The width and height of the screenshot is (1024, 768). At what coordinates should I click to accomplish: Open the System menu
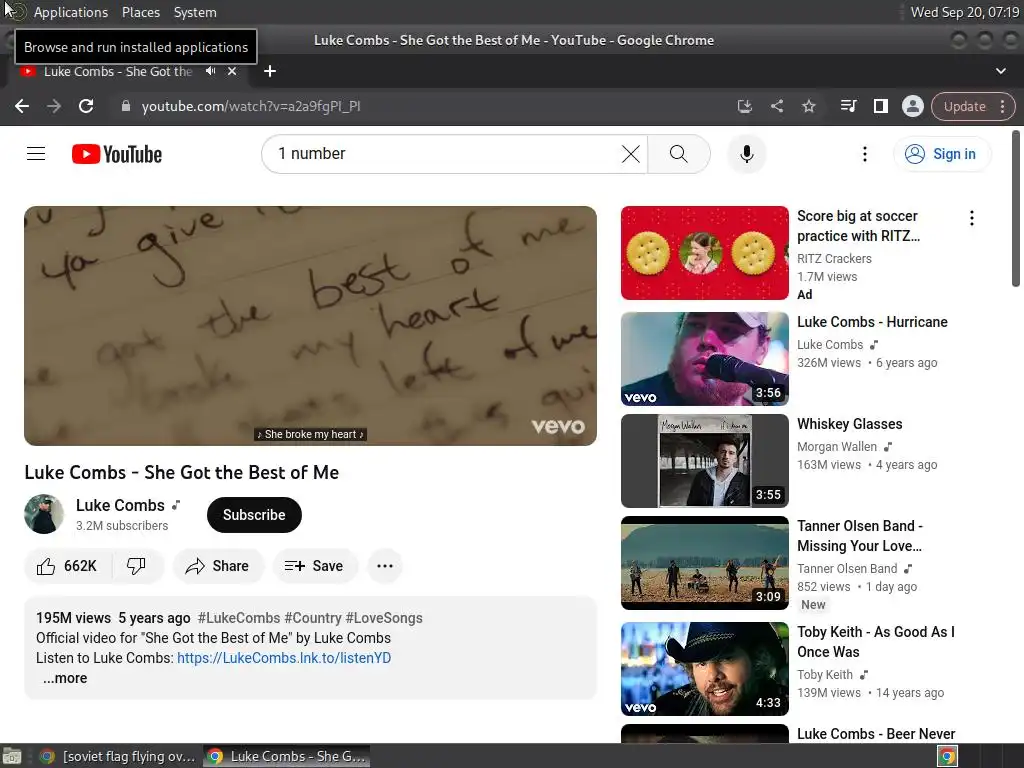[x=195, y=12]
